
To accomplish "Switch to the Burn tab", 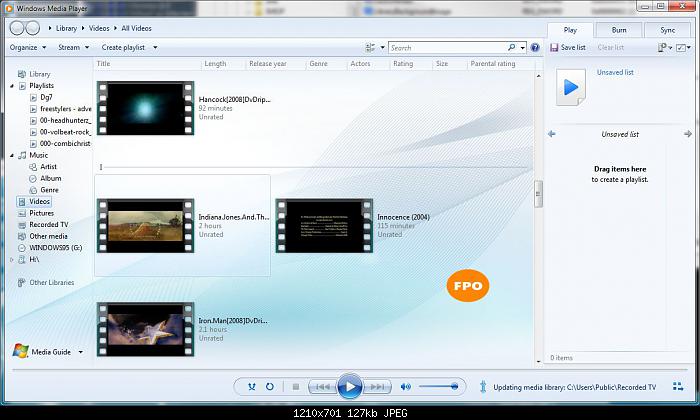I will 619,30.
